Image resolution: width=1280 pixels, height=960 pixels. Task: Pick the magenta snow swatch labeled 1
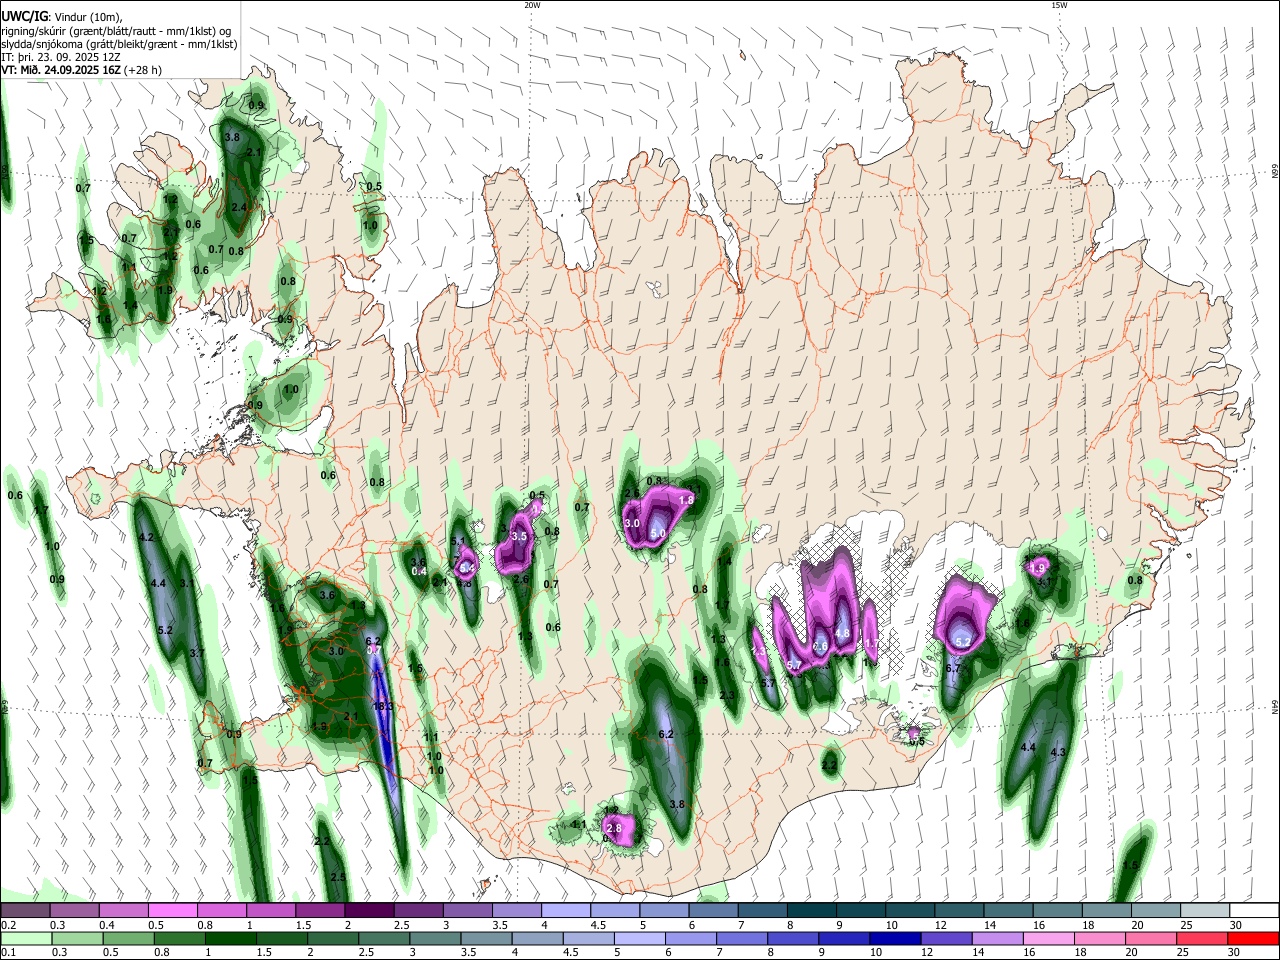(x=270, y=911)
